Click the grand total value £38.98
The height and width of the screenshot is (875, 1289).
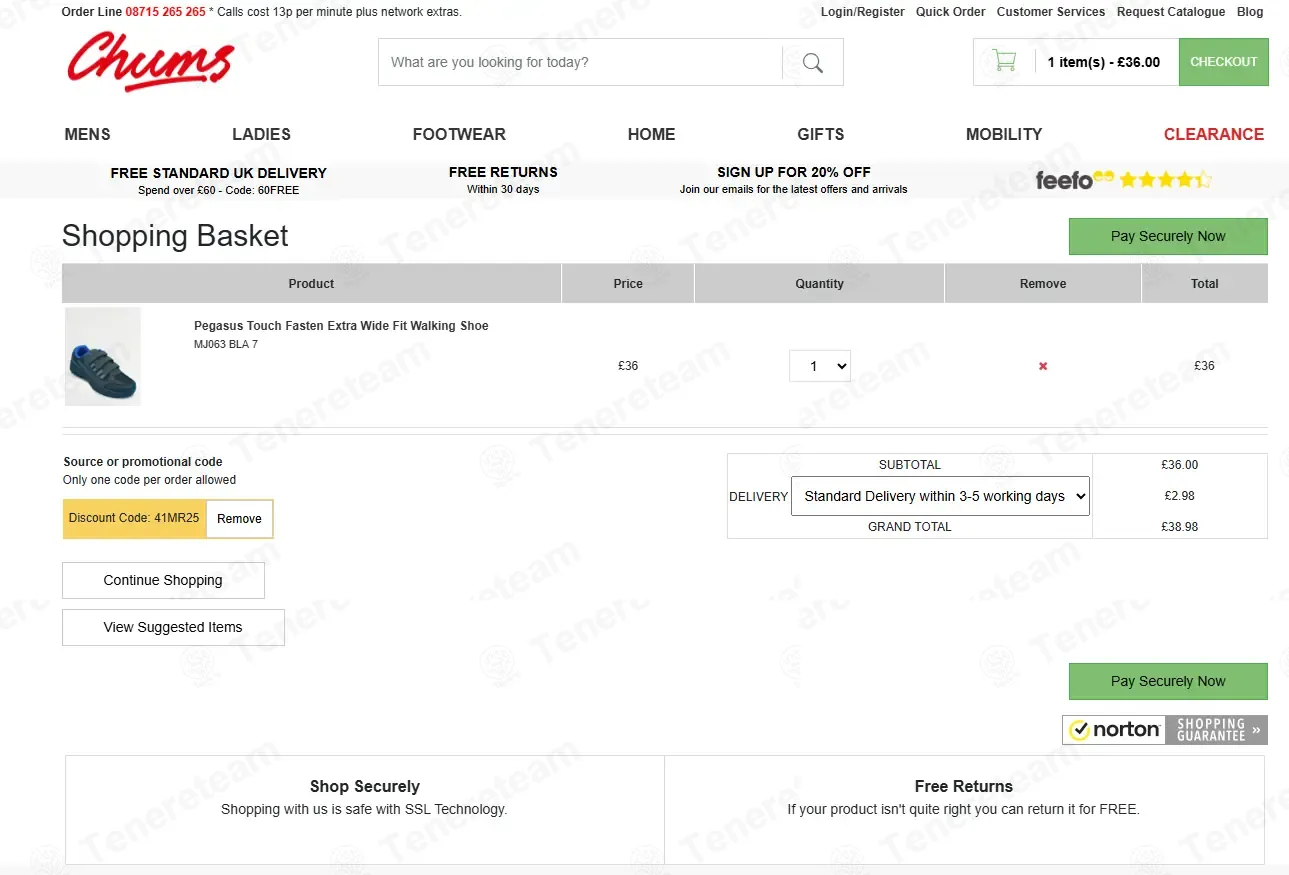click(x=1180, y=527)
